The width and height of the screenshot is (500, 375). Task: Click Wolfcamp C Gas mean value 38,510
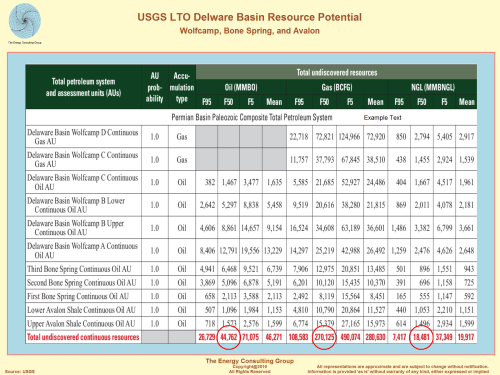(x=376, y=159)
